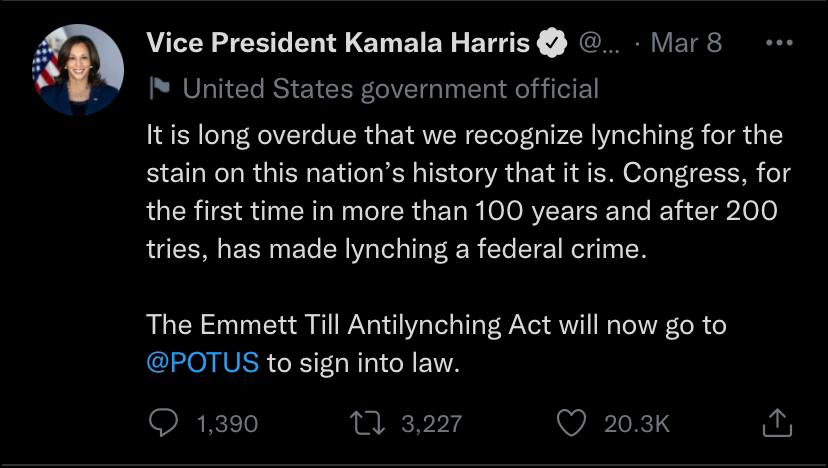The image size is (828, 468).
Task: Click the tweet's opening sentence about lynching
Action: (x=464, y=134)
